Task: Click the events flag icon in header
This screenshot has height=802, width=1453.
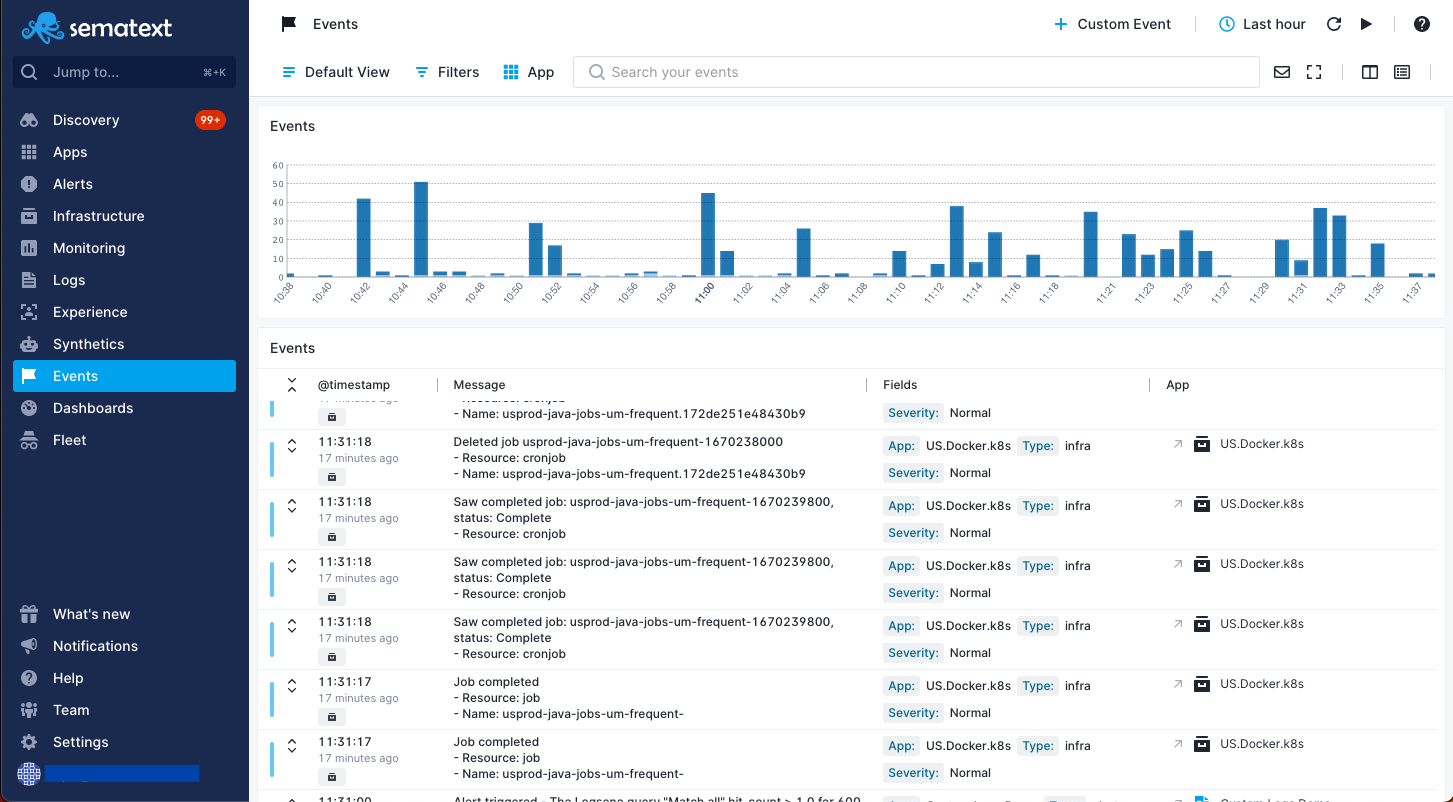Action: click(289, 24)
